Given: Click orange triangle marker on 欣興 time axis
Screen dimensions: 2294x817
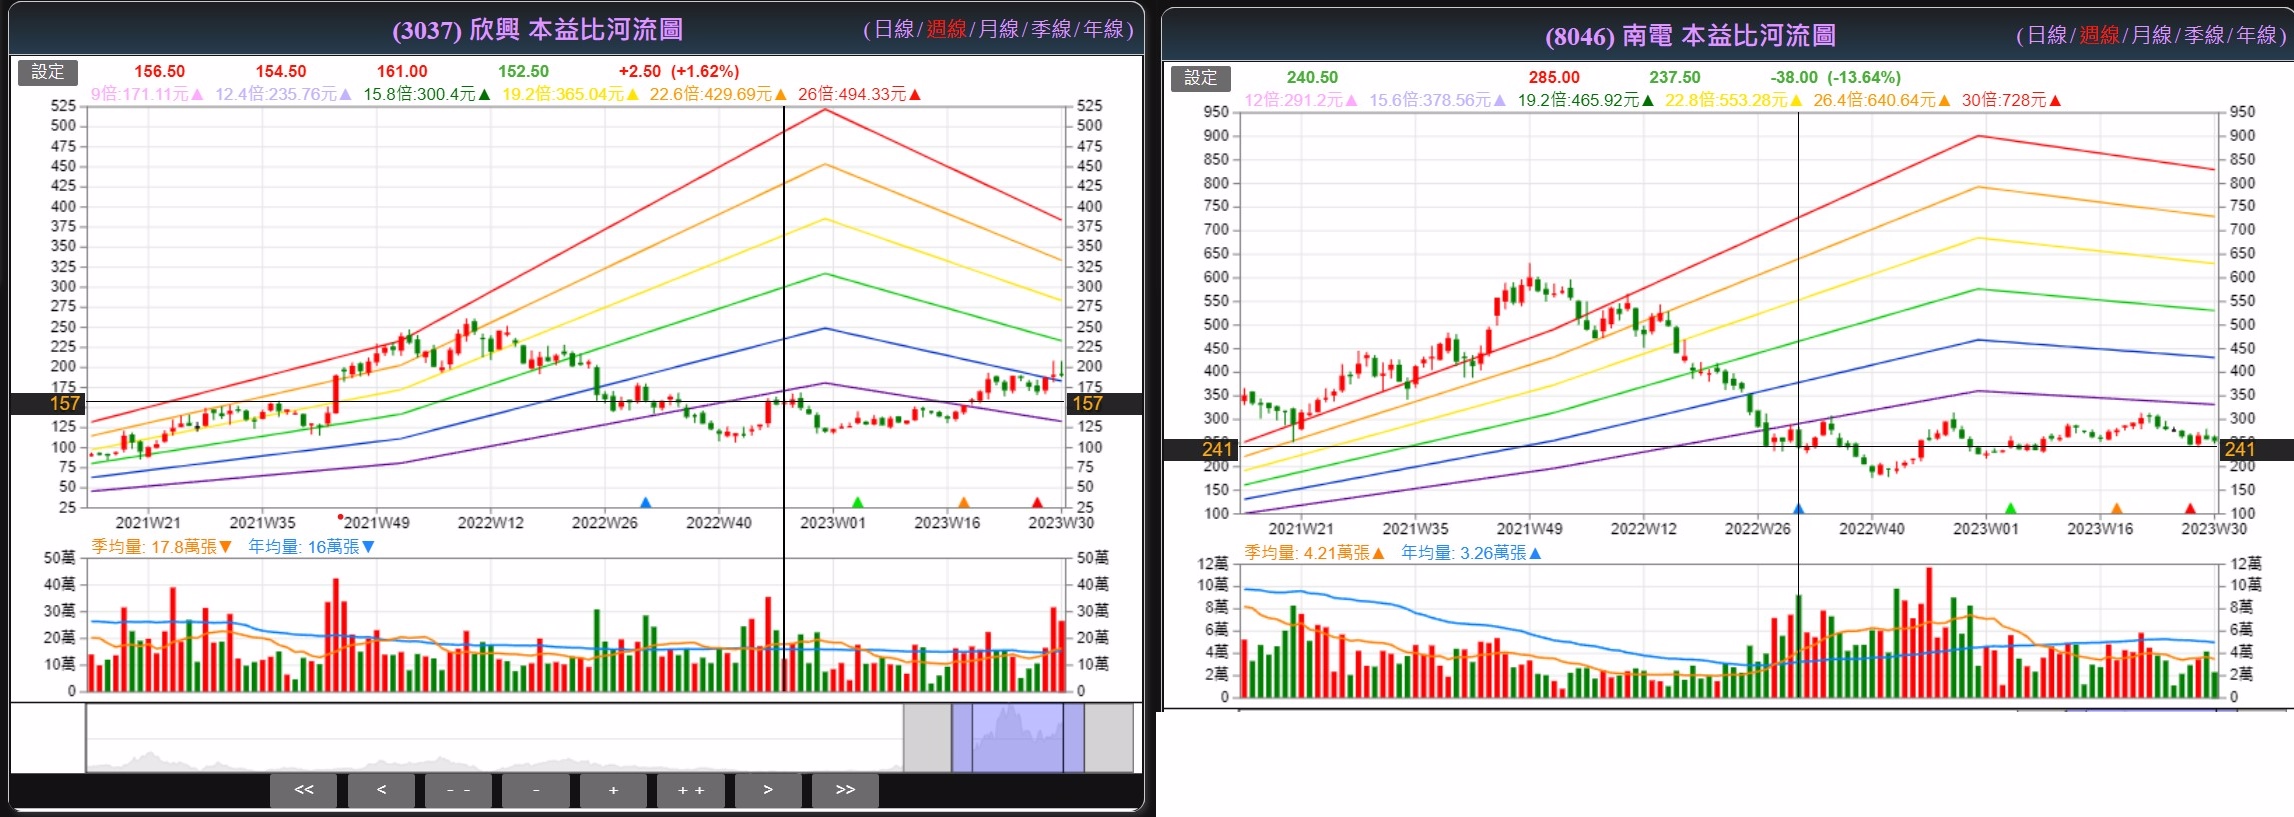Looking at the screenshot, I should pos(964,502).
